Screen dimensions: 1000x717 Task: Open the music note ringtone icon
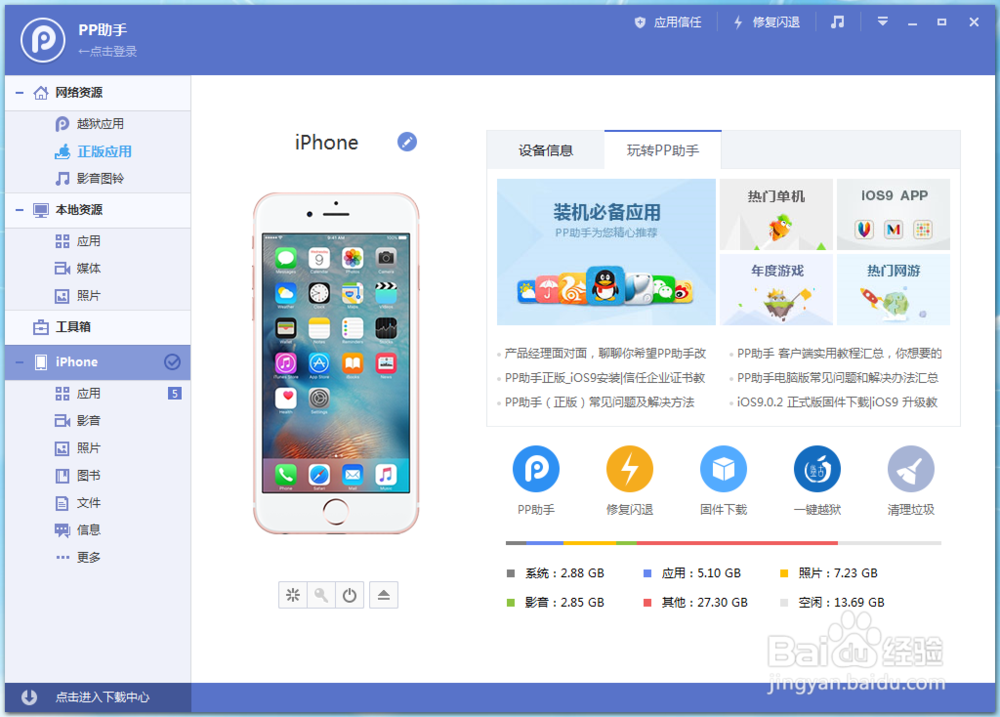837,22
